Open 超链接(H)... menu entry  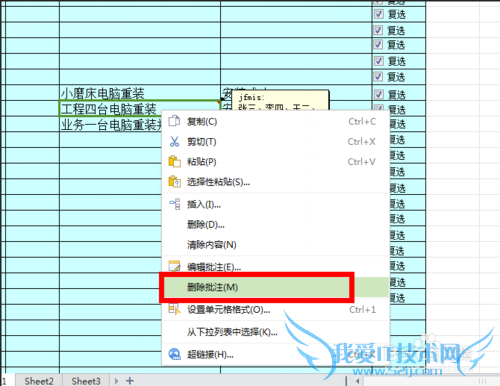(x=276, y=354)
